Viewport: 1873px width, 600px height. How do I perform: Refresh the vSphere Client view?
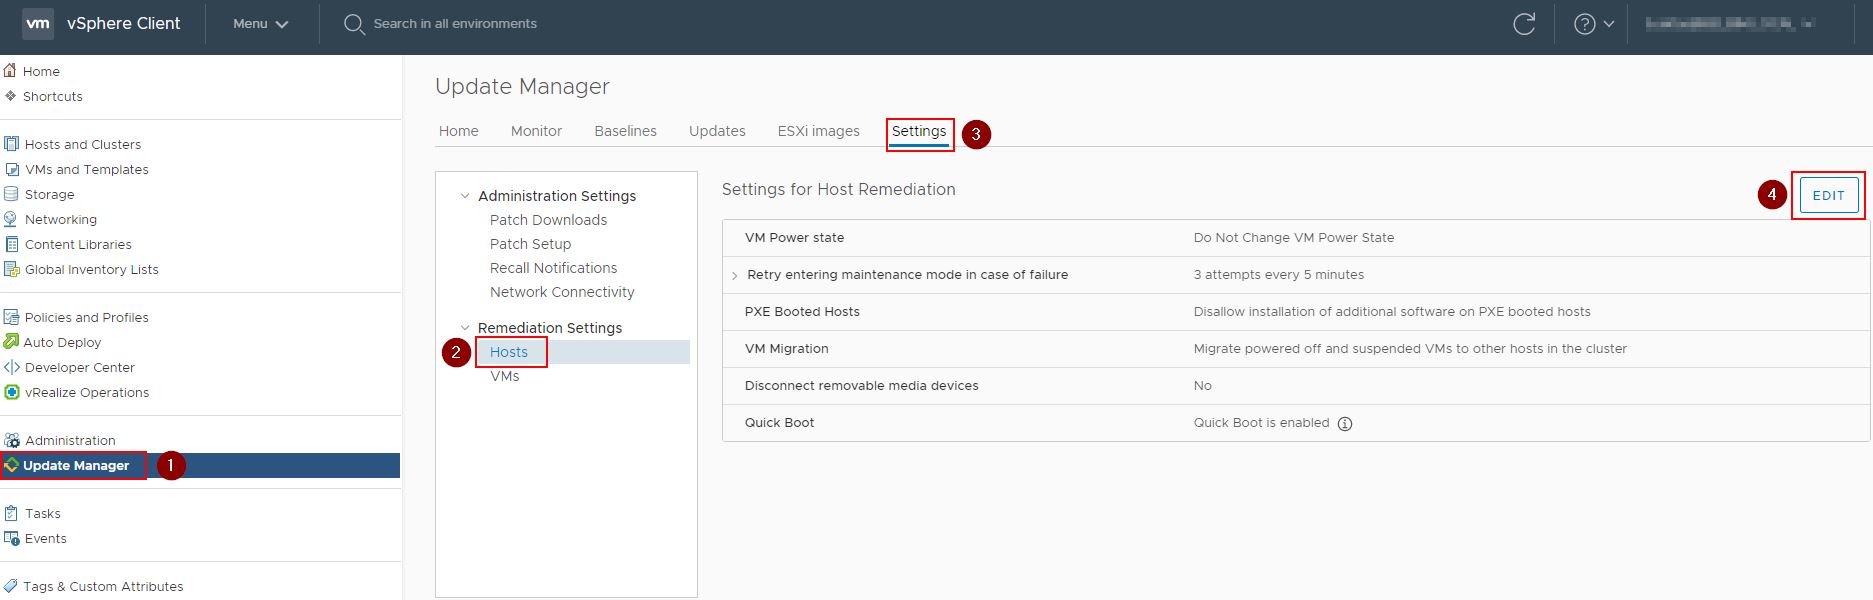tap(1524, 24)
